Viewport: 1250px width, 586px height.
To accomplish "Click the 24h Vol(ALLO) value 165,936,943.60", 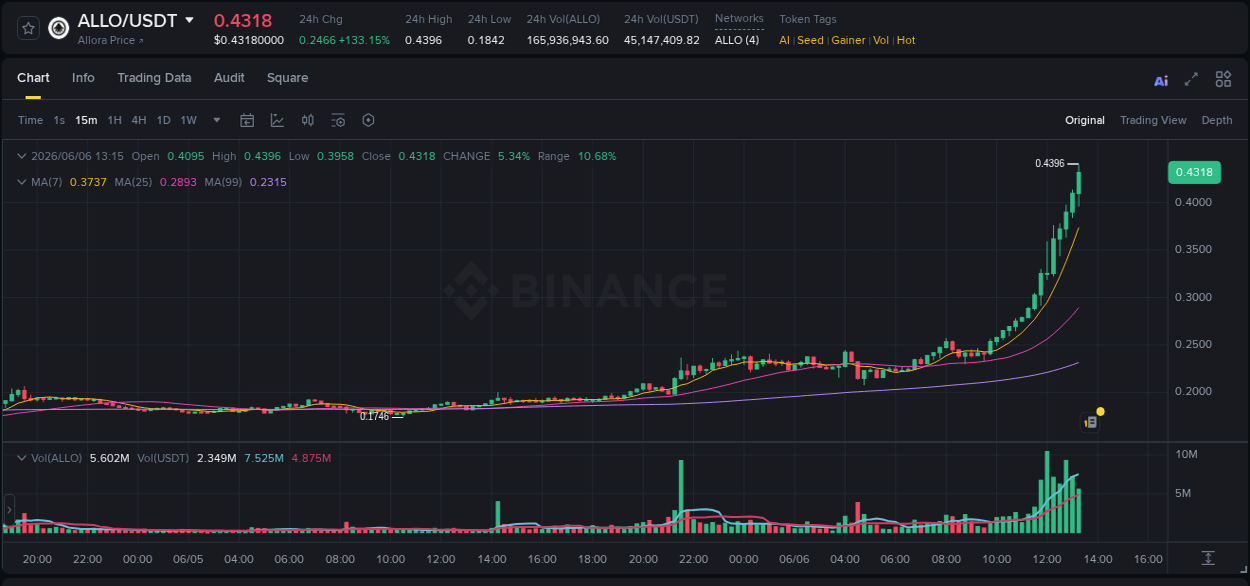I will (568, 40).
